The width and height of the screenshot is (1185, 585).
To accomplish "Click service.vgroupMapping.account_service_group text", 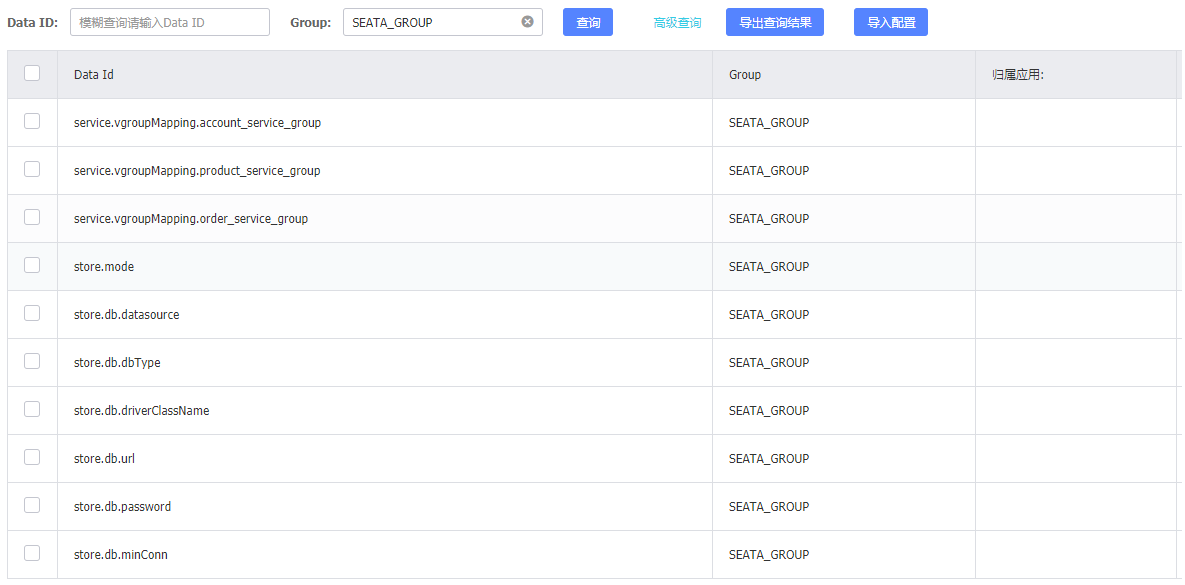I will pyautogui.click(x=197, y=123).
